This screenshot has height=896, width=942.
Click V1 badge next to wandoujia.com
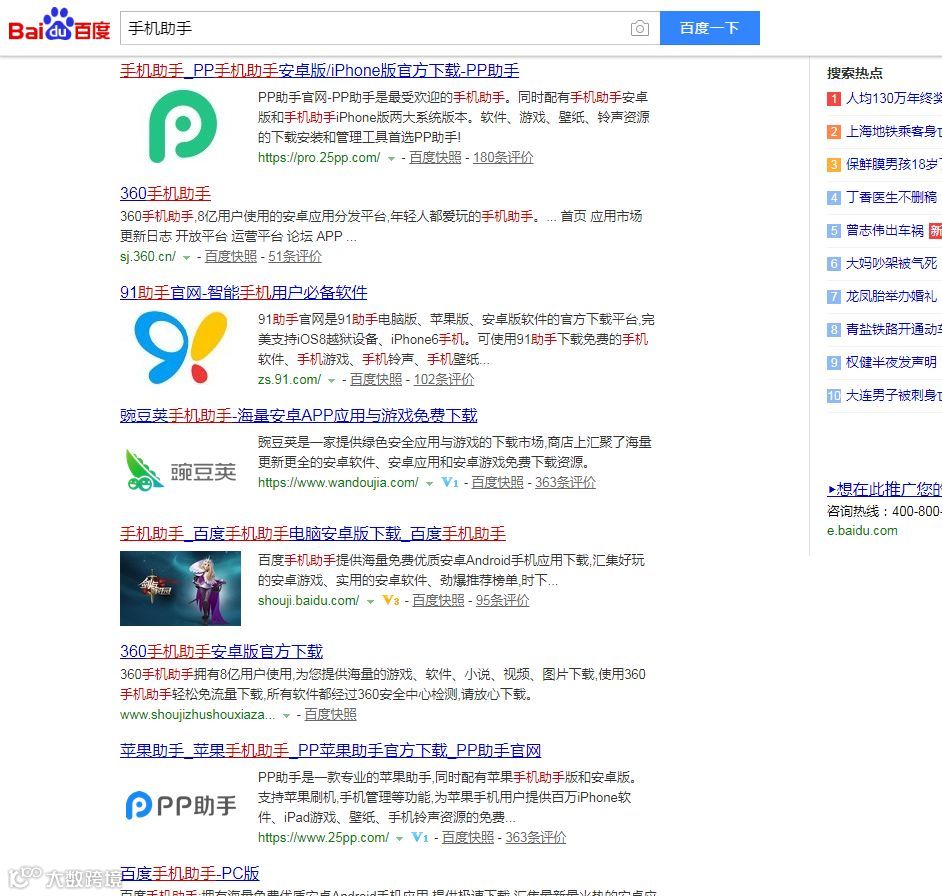point(450,482)
